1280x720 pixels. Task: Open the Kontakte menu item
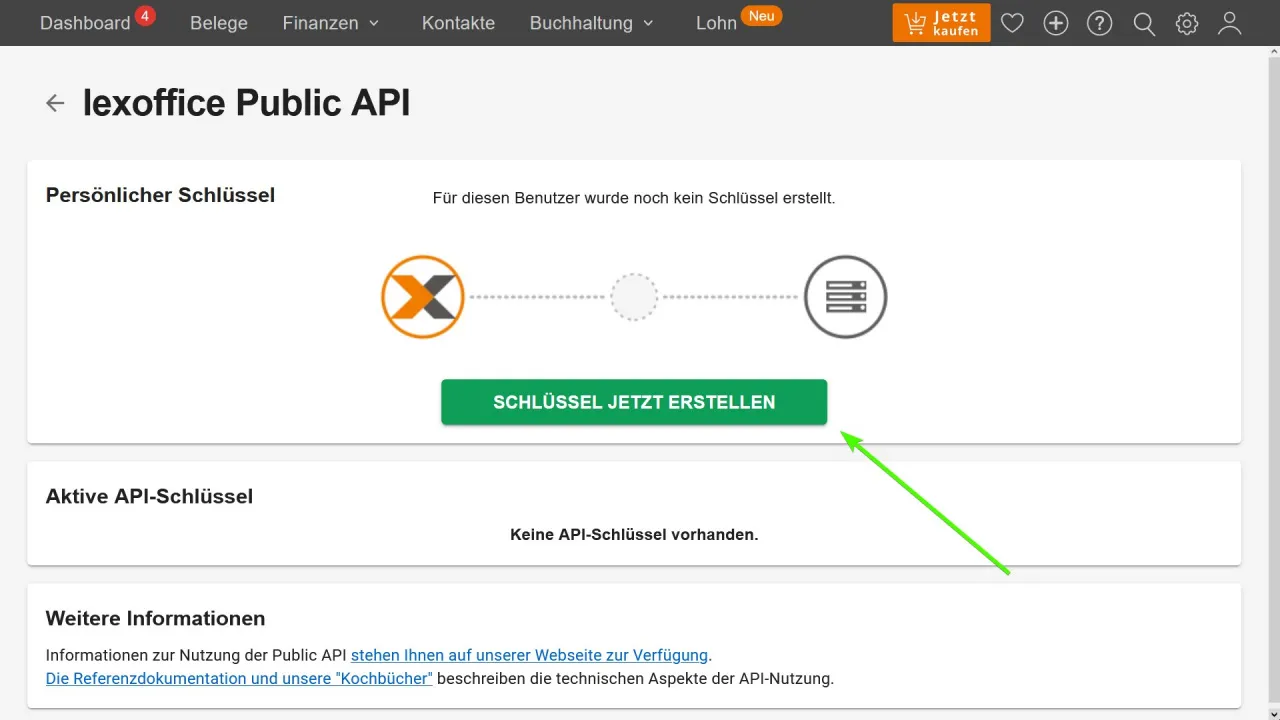[458, 23]
